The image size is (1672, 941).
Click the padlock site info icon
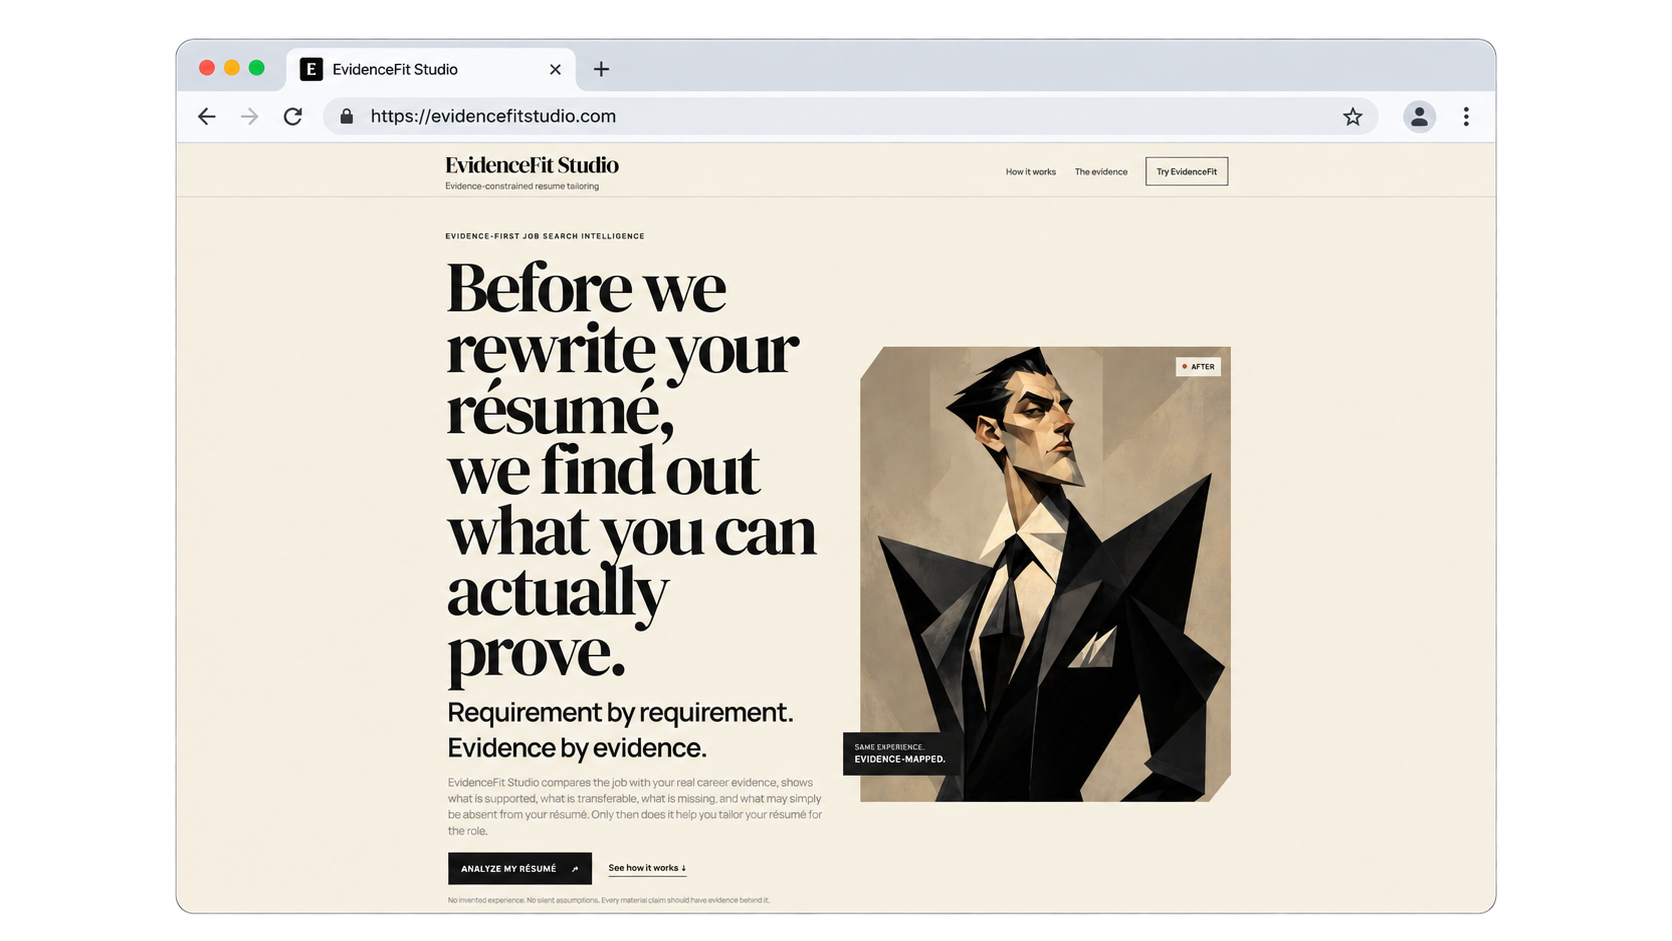pos(347,117)
